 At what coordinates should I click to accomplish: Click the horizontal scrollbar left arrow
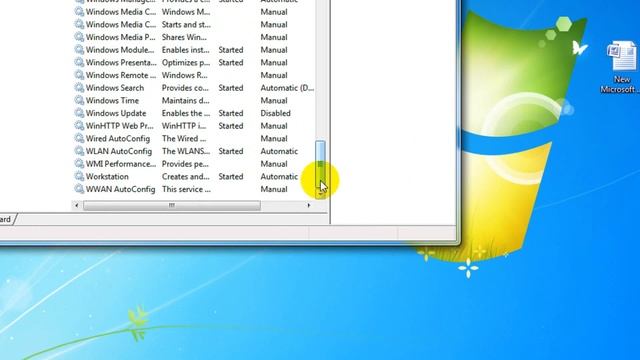click(77, 205)
